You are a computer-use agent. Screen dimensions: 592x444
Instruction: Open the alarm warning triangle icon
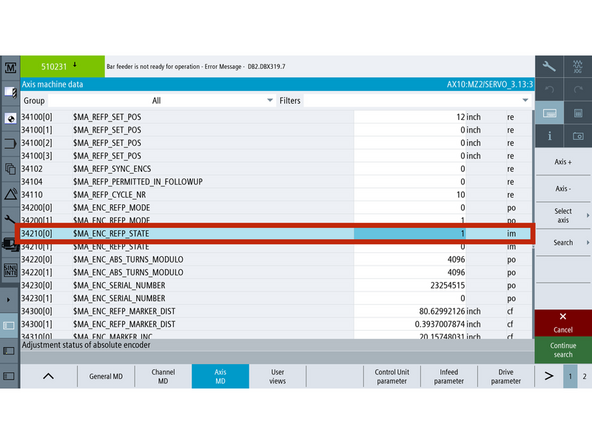(10, 194)
